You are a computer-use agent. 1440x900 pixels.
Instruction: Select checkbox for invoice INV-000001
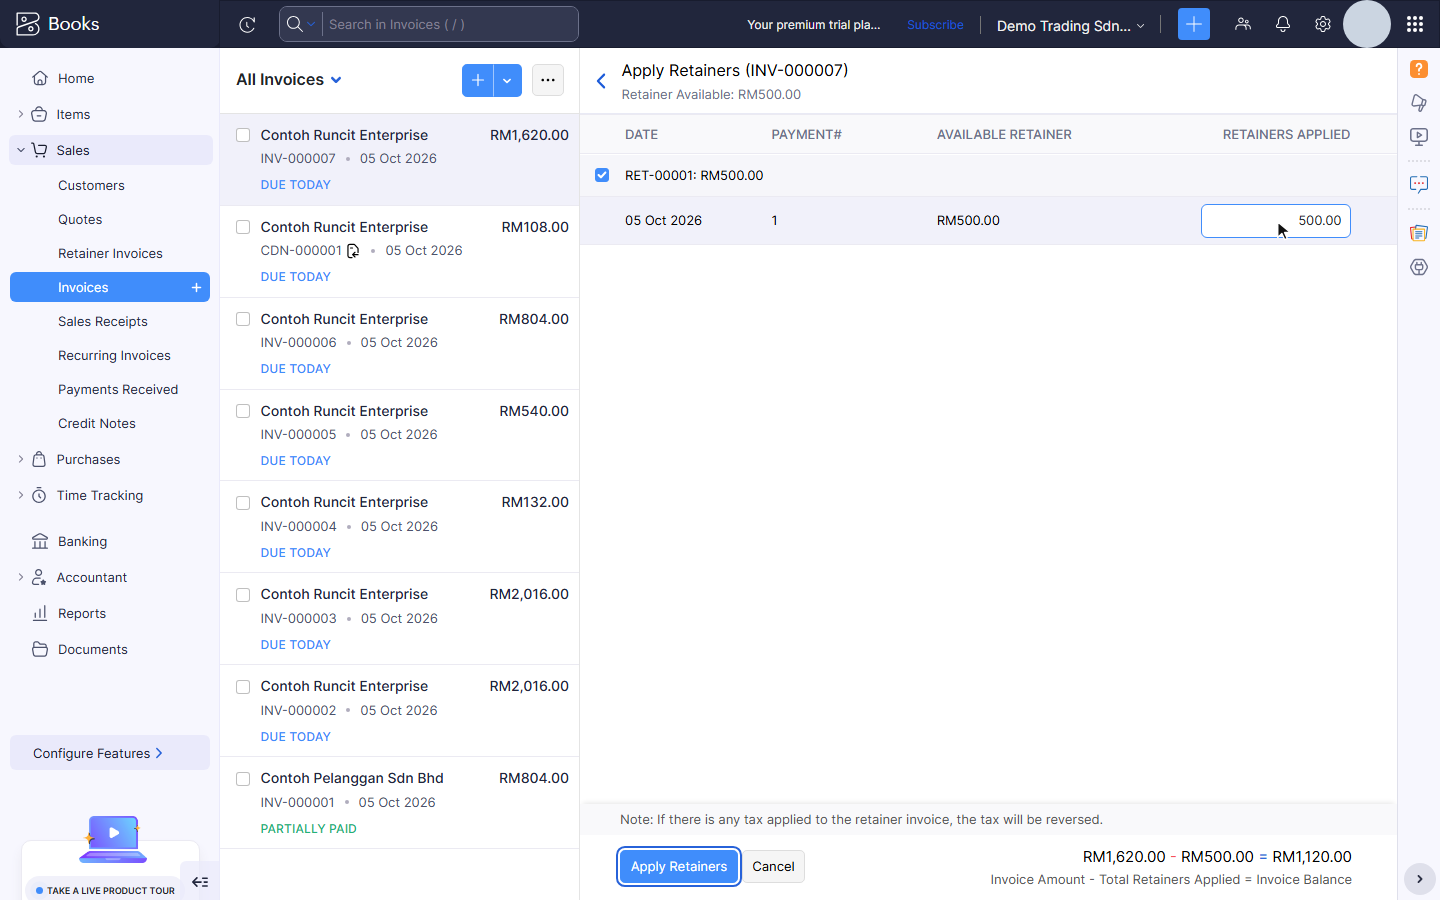coord(243,778)
